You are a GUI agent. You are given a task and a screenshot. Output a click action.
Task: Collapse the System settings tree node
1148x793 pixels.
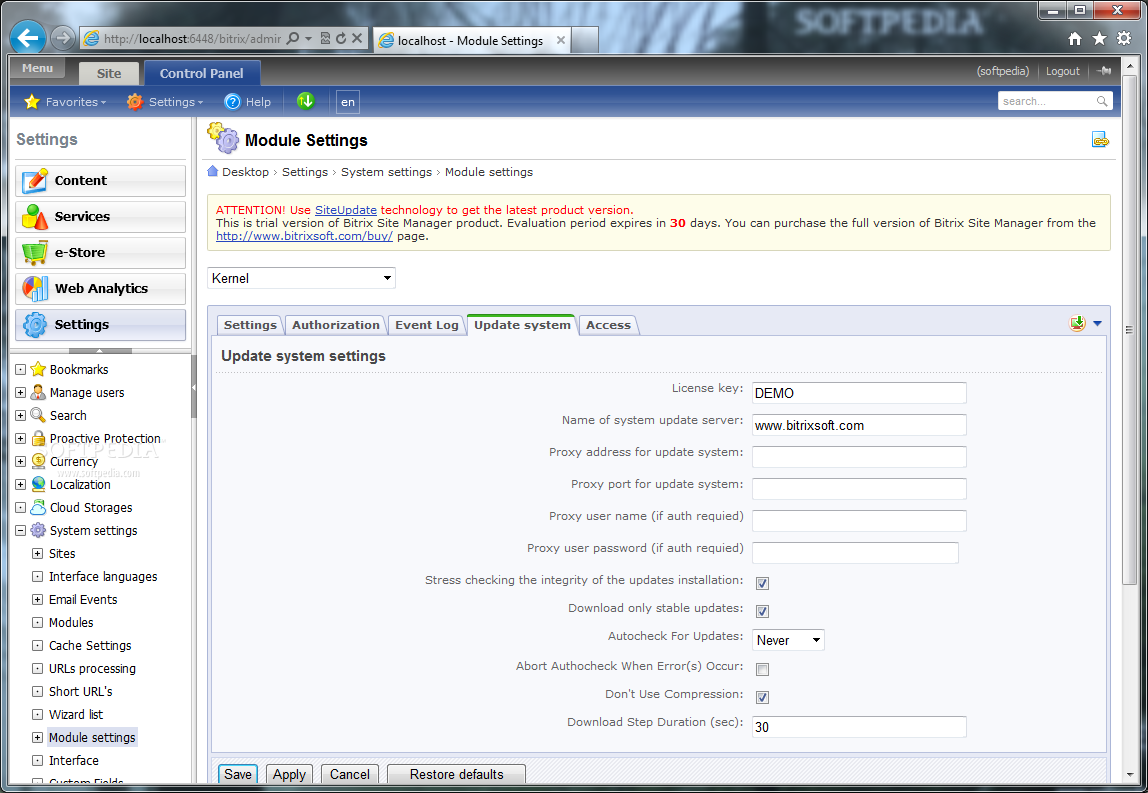point(20,530)
